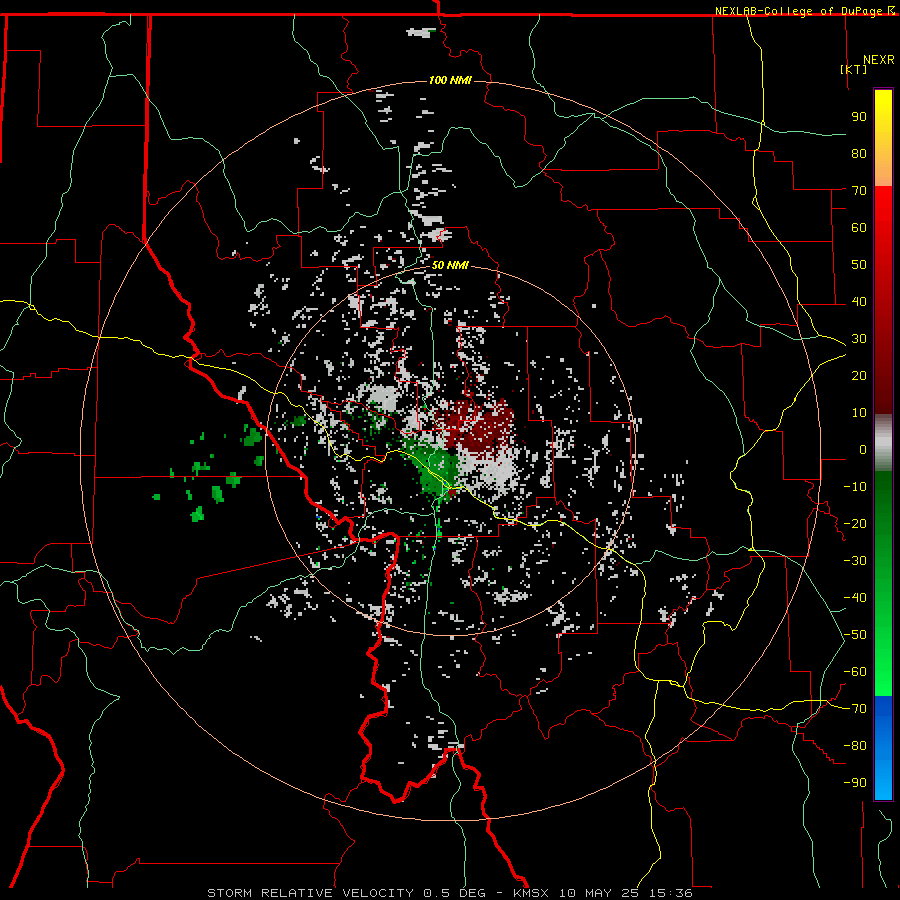Click the 30 value on the velocity scale
The height and width of the screenshot is (900, 900).
pyautogui.click(x=859, y=339)
